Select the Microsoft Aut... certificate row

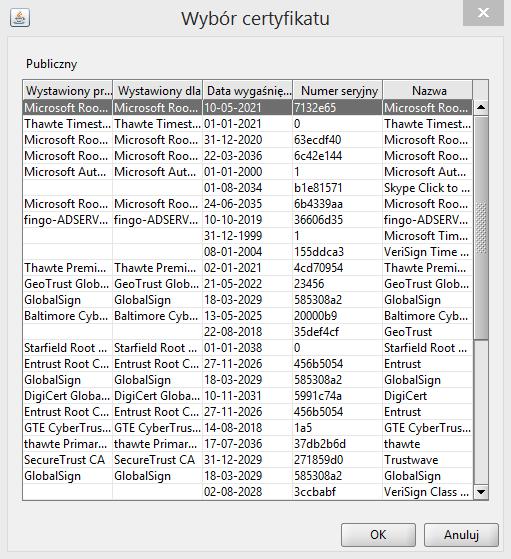(x=247, y=172)
